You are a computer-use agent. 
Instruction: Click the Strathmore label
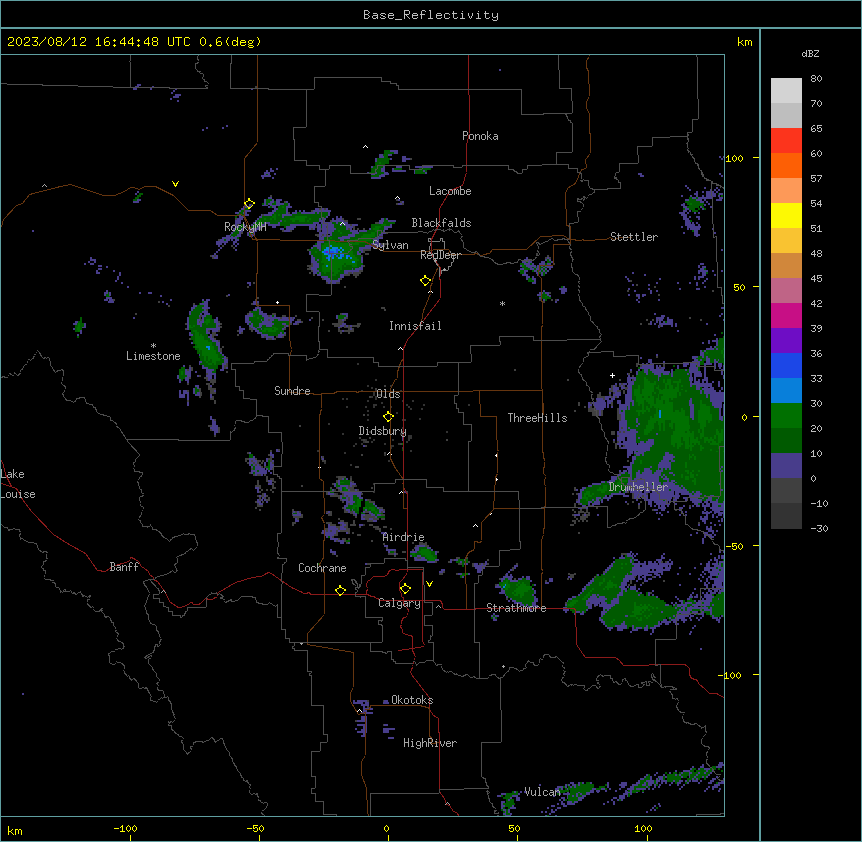pyautogui.click(x=516, y=608)
